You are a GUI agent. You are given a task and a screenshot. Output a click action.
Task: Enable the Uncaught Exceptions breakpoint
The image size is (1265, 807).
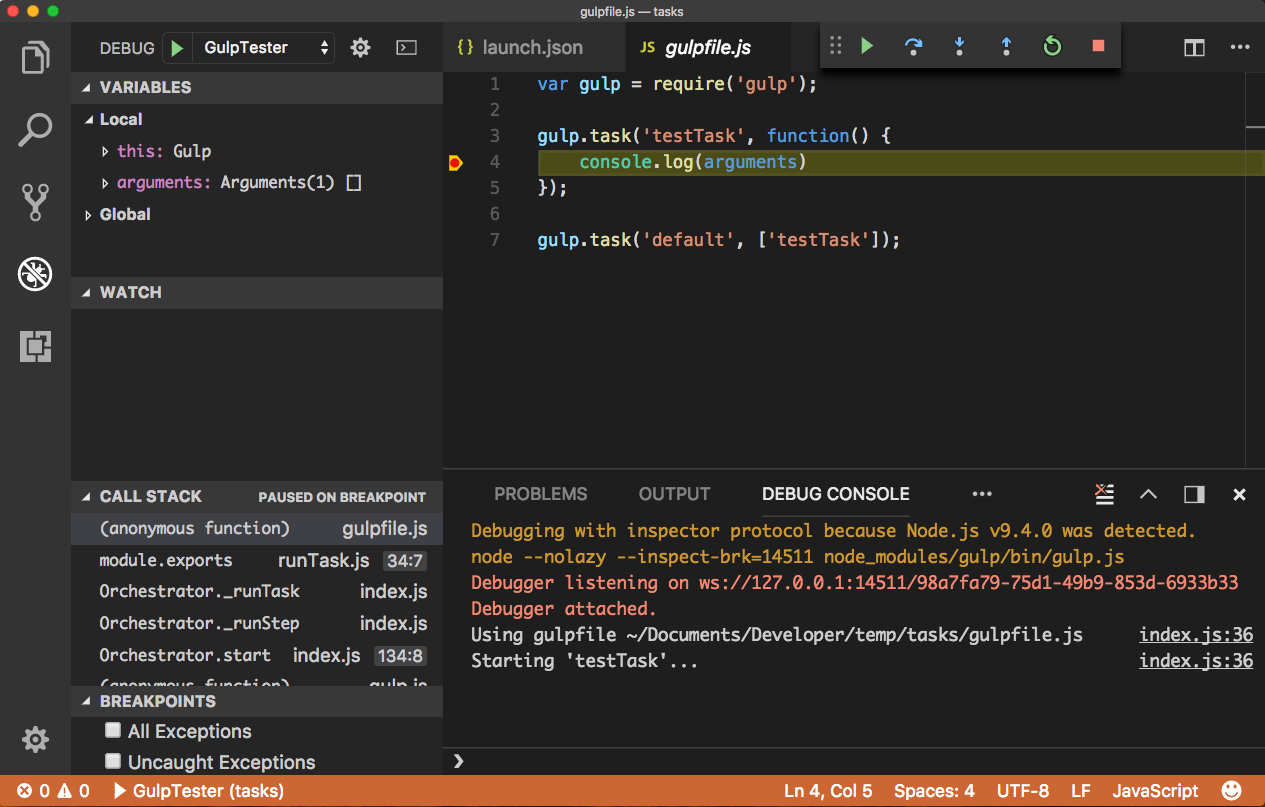[x=114, y=762]
